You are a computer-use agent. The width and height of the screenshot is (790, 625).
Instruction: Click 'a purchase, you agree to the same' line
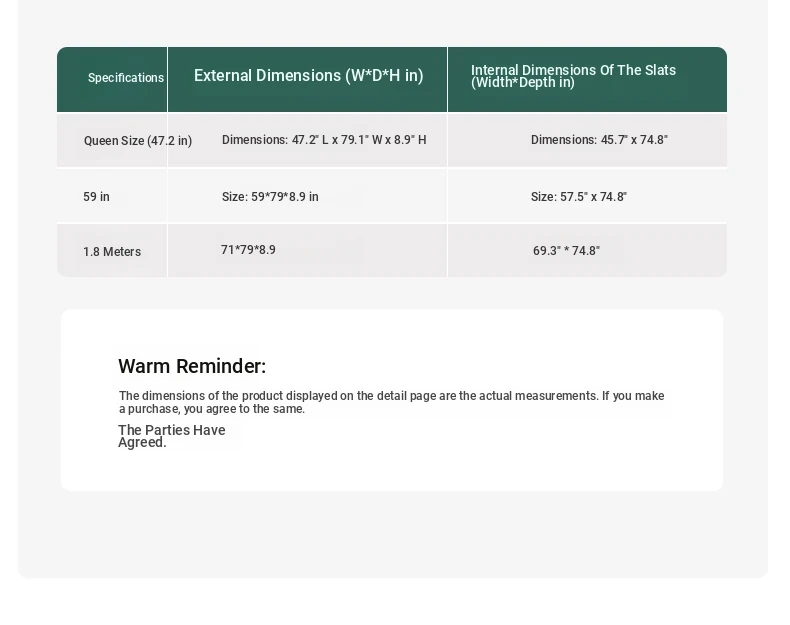pyautogui.click(x=212, y=409)
